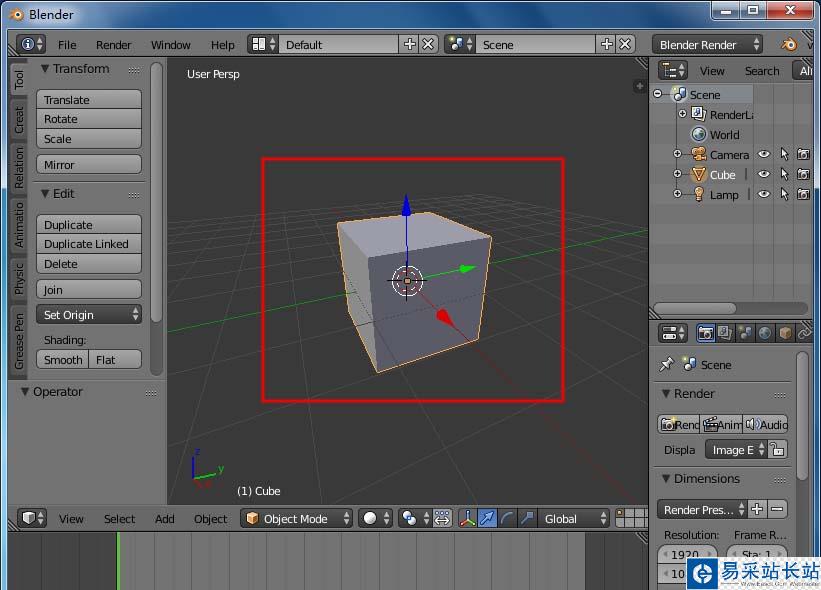Open the Help menu
The height and width of the screenshot is (590, 821).
tap(223, 44)
